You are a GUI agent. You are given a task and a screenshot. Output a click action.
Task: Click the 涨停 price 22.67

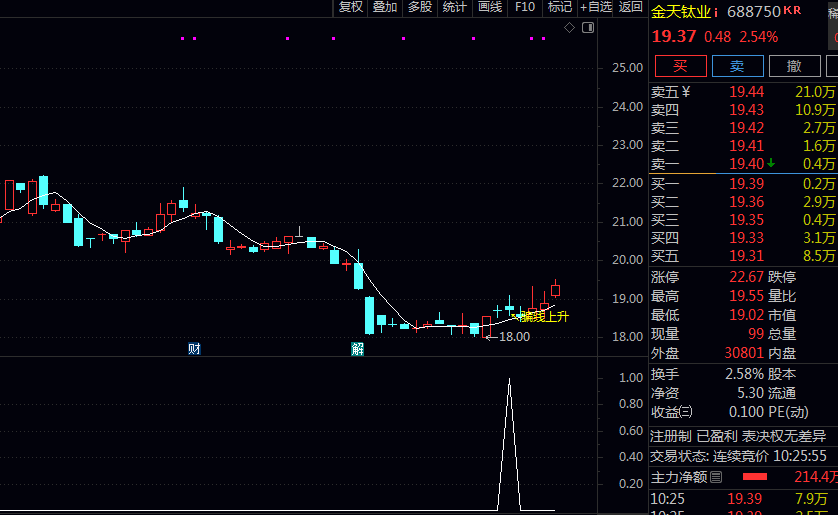point(747,277)
